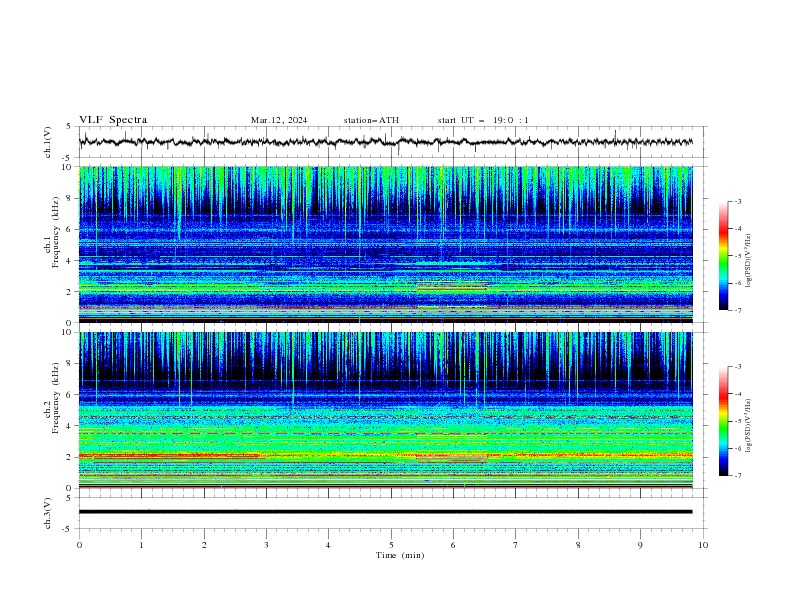This screenshot has width=792, height=612.
Task: Click the "5" tick on the Time axis
Action: click(391, 545)
